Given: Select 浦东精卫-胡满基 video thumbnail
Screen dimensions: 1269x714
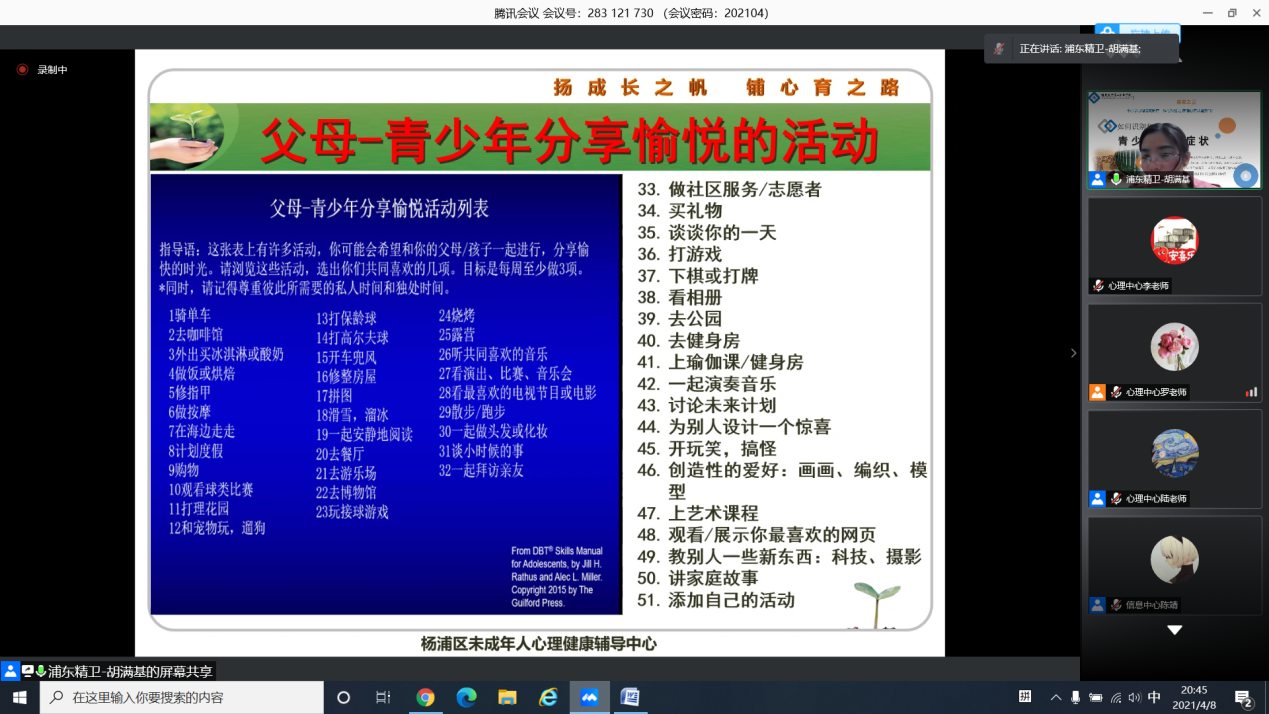Looking at the screenshot, I should (1174, 140).
